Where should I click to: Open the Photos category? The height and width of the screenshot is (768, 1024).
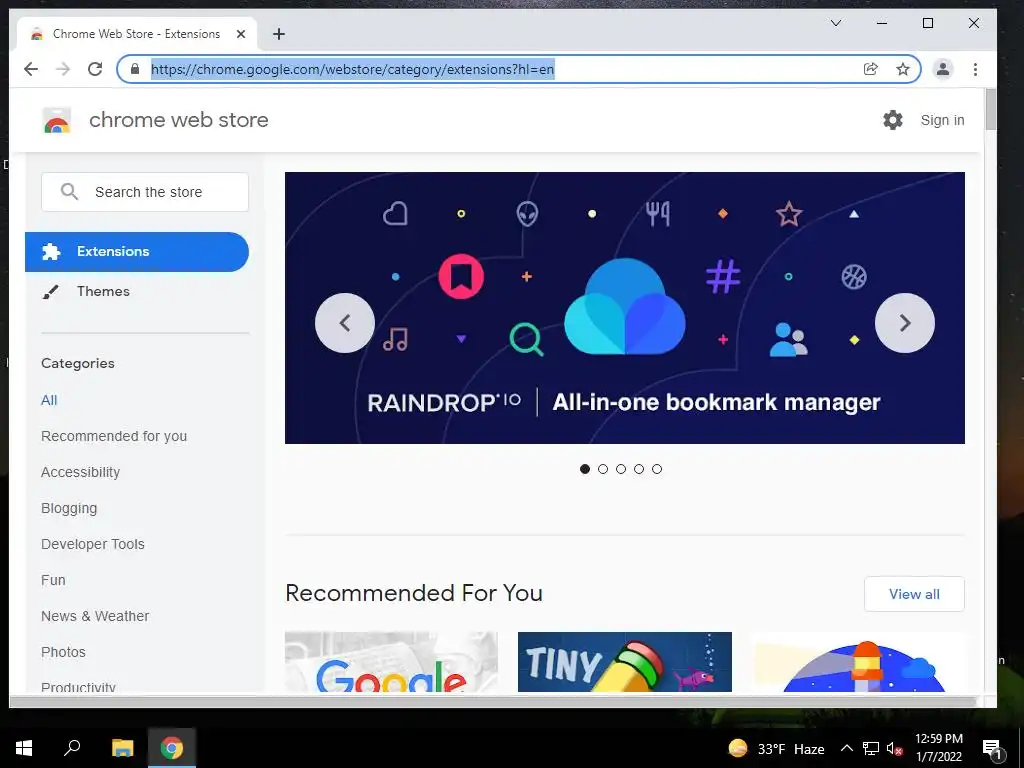coord(63,652)
